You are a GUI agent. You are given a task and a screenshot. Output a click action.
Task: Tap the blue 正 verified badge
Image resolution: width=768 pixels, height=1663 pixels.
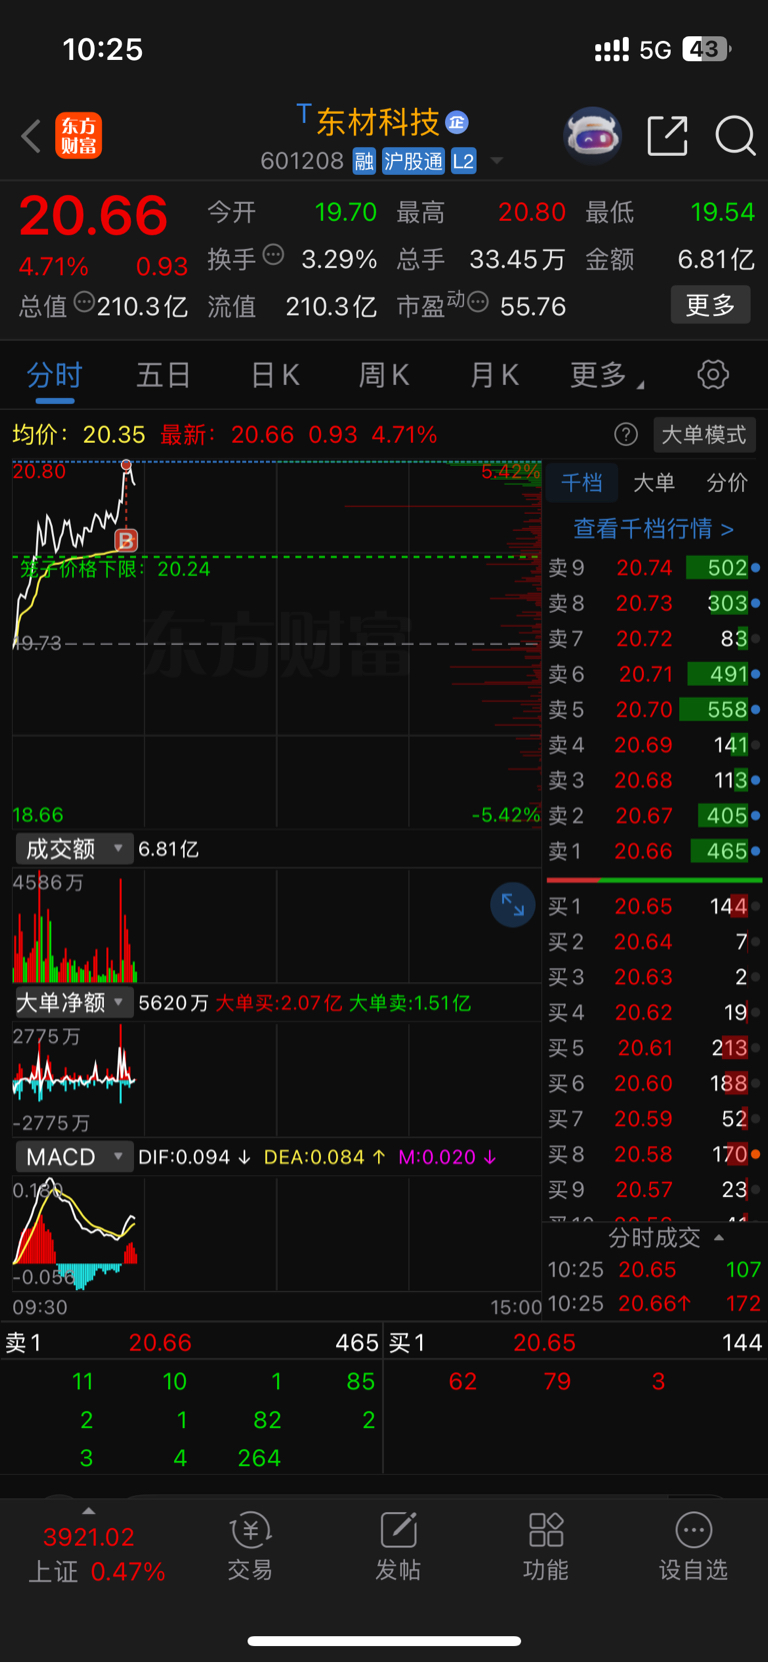pos(457,122)
